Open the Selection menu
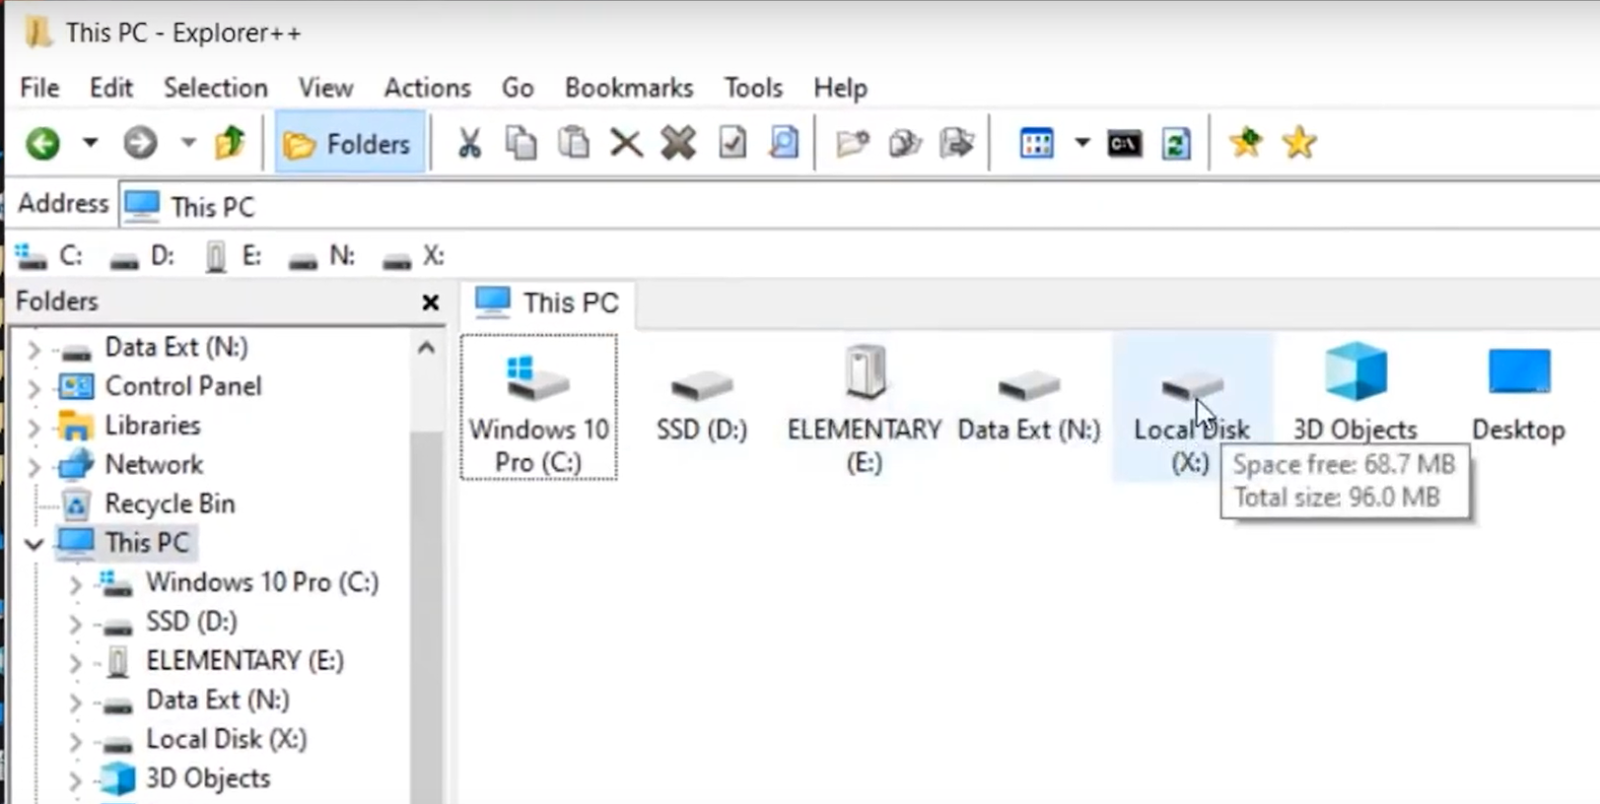This screenshot has height=804, width=1600. pyautogui.click(x=216, y=88)
